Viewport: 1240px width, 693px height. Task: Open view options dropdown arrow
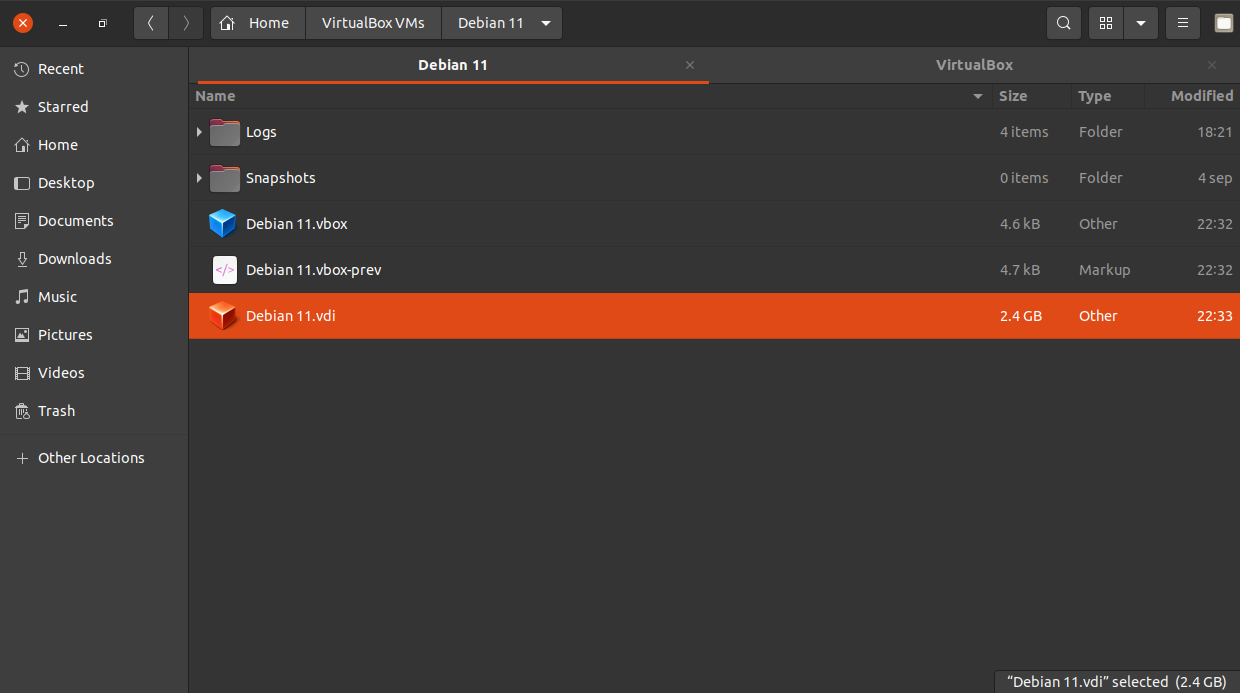click(1141, 23)
